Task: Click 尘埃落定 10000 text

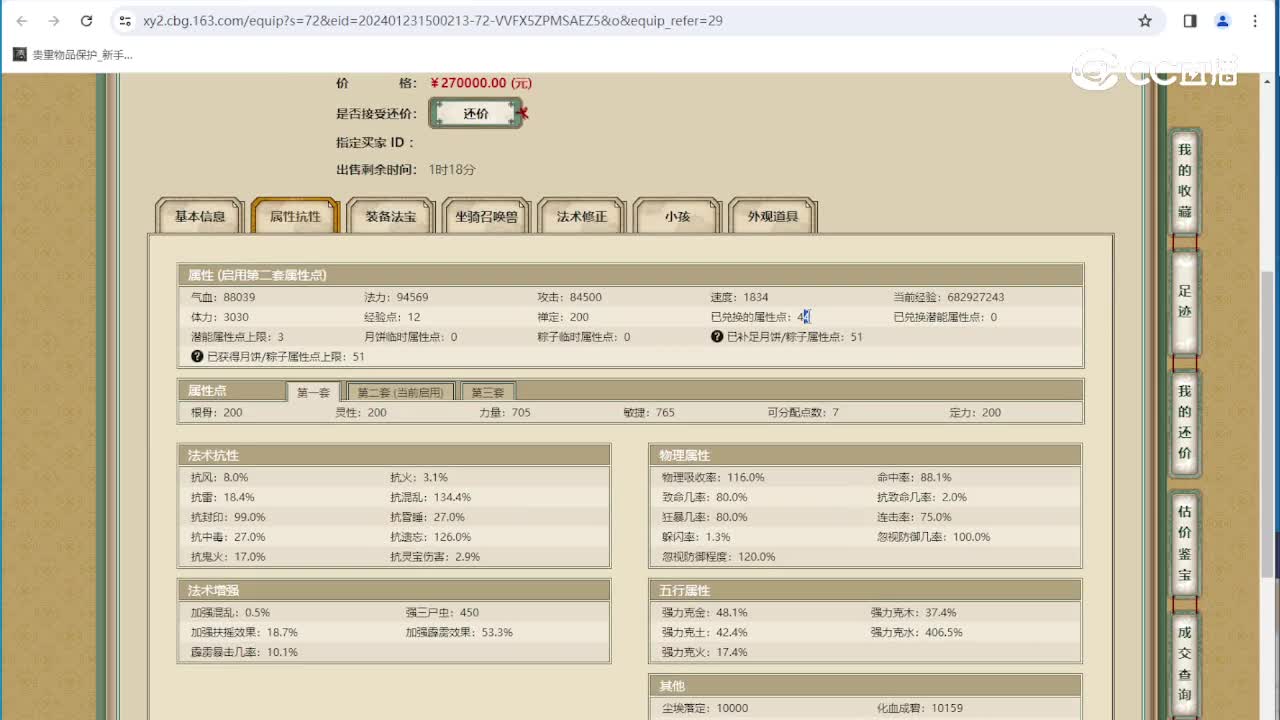Action: [x=704, y=708]
